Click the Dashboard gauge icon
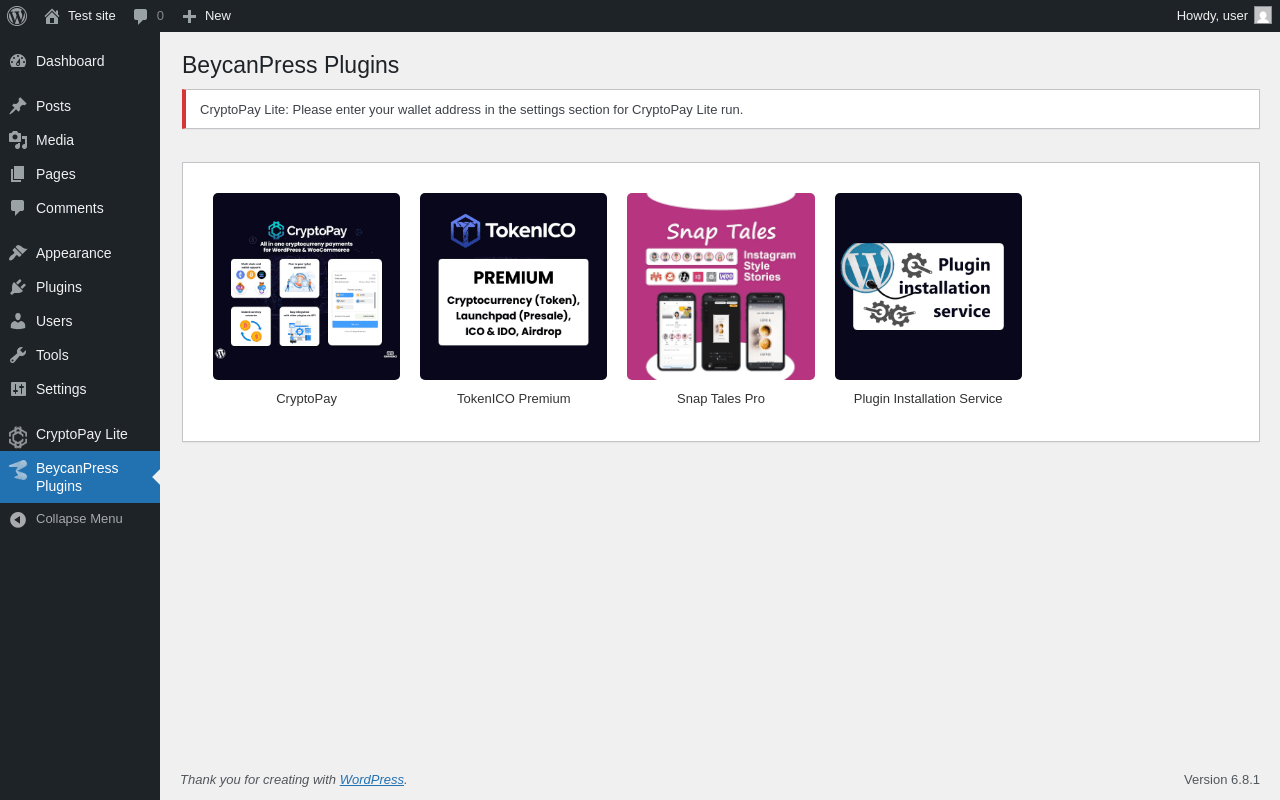 18,61
